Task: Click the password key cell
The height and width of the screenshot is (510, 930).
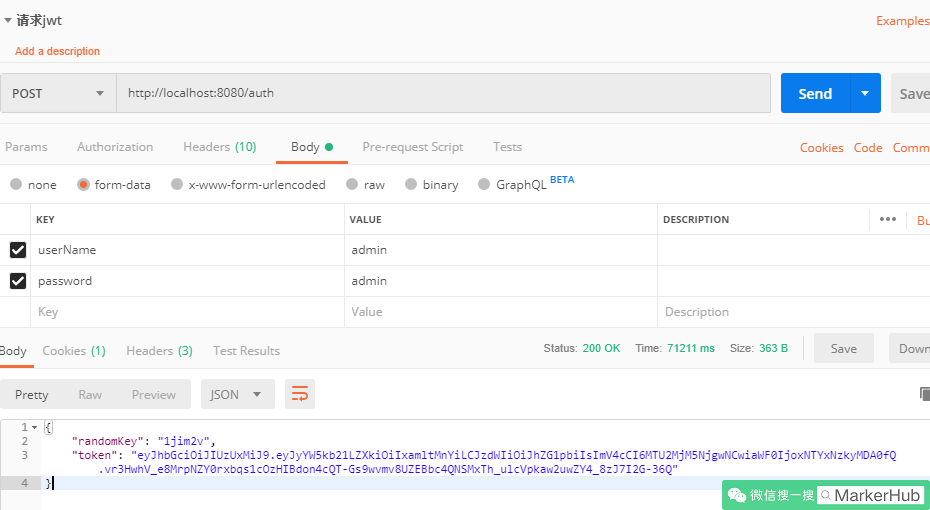Action: point(187,280)
